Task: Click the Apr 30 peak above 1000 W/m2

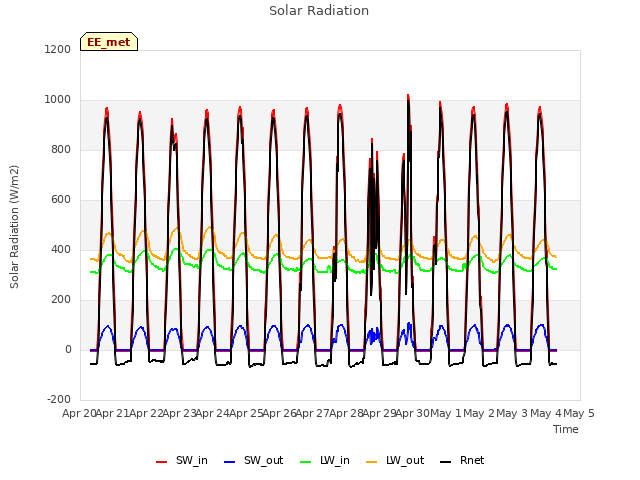Action: tap(408, 97)
